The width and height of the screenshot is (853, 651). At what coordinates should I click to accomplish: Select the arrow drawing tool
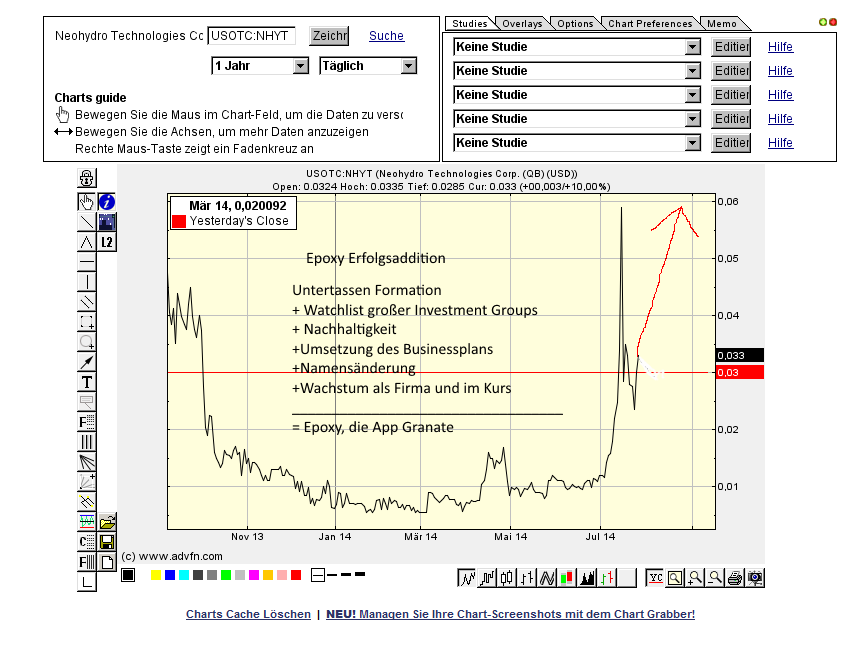point(87,362)
